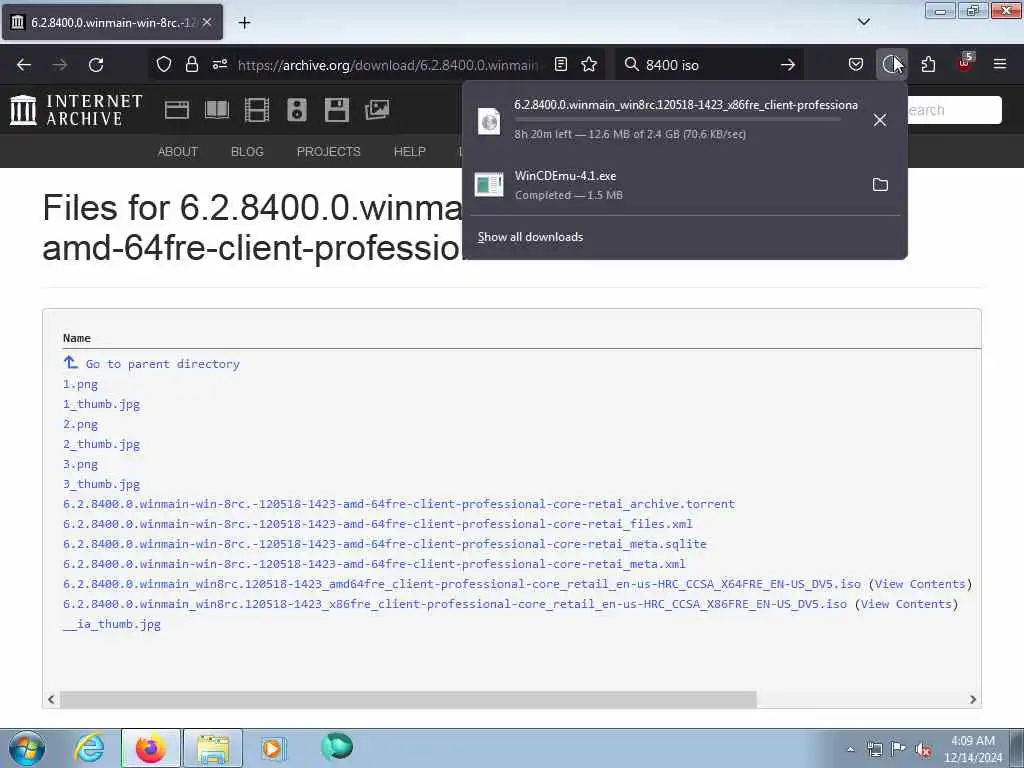Show WinCDEmu-4.1.exe in folder
The image size is (1024, 768).
coord(880,185)
